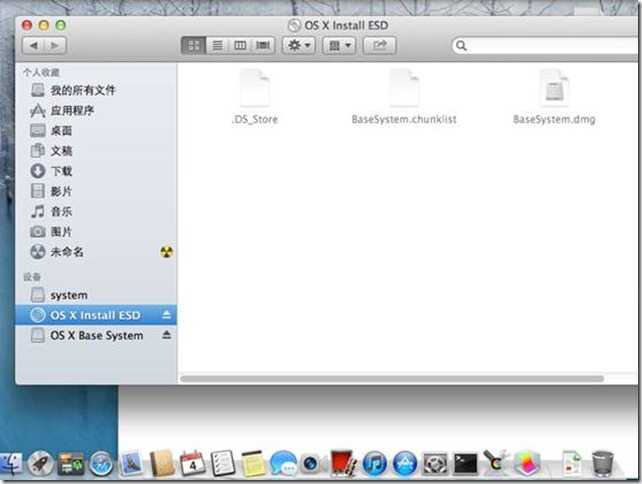The image size is (642, 484).
Task: Switch to Cover Flow view
Action: pos(263,45)
